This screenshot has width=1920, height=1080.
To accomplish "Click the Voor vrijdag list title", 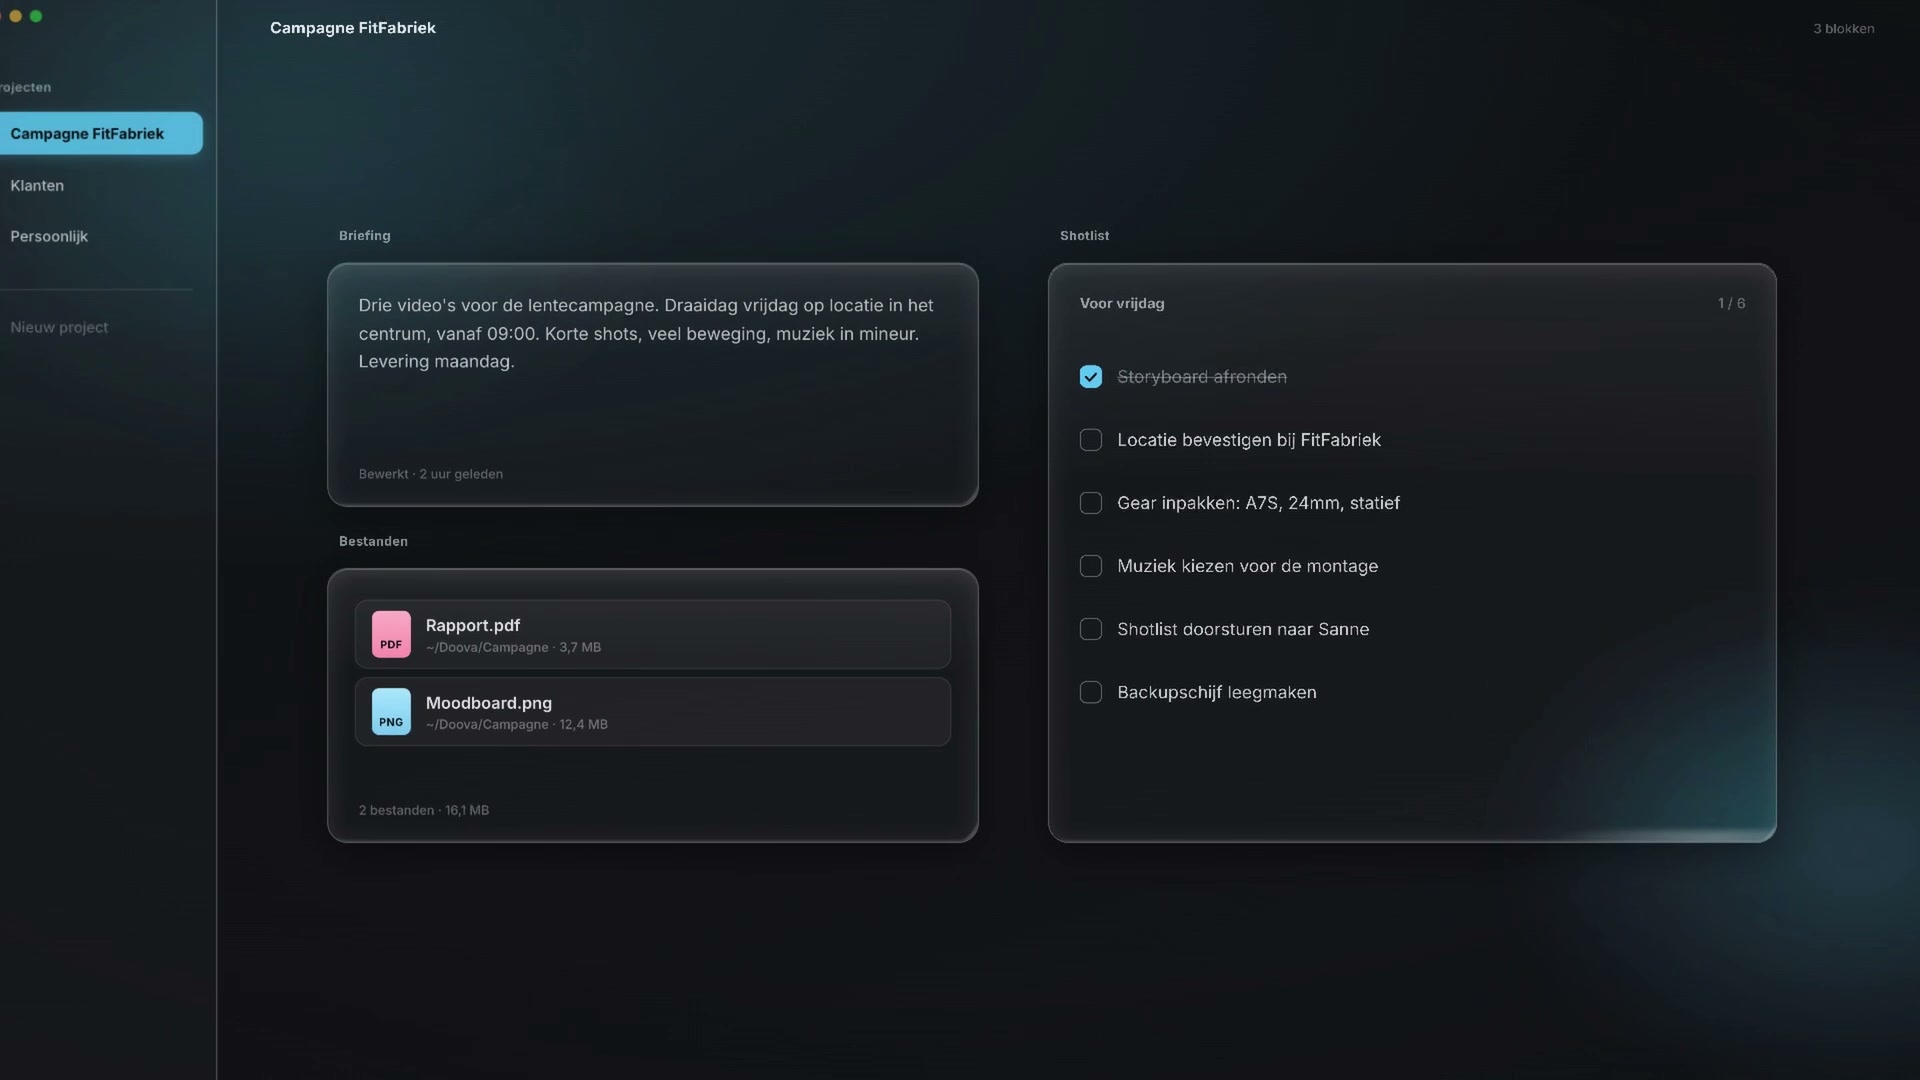I will [x=1122, y=303].
